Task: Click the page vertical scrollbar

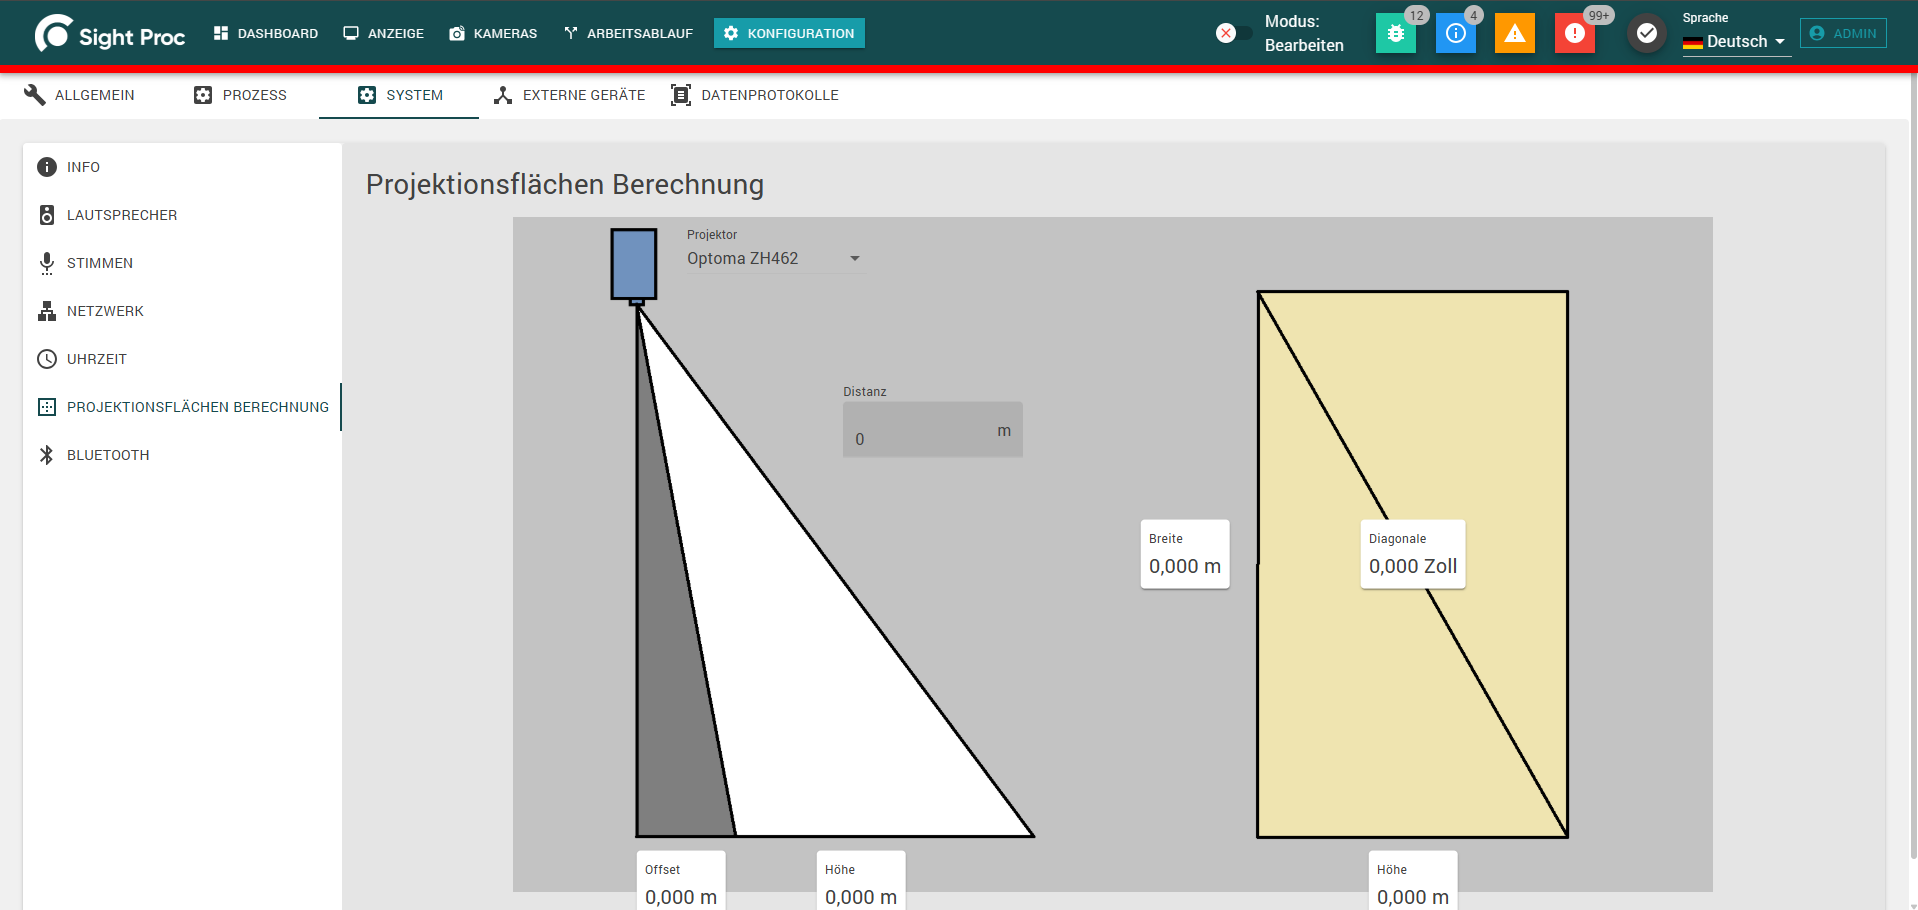Action: click(x=1913, y=465)
